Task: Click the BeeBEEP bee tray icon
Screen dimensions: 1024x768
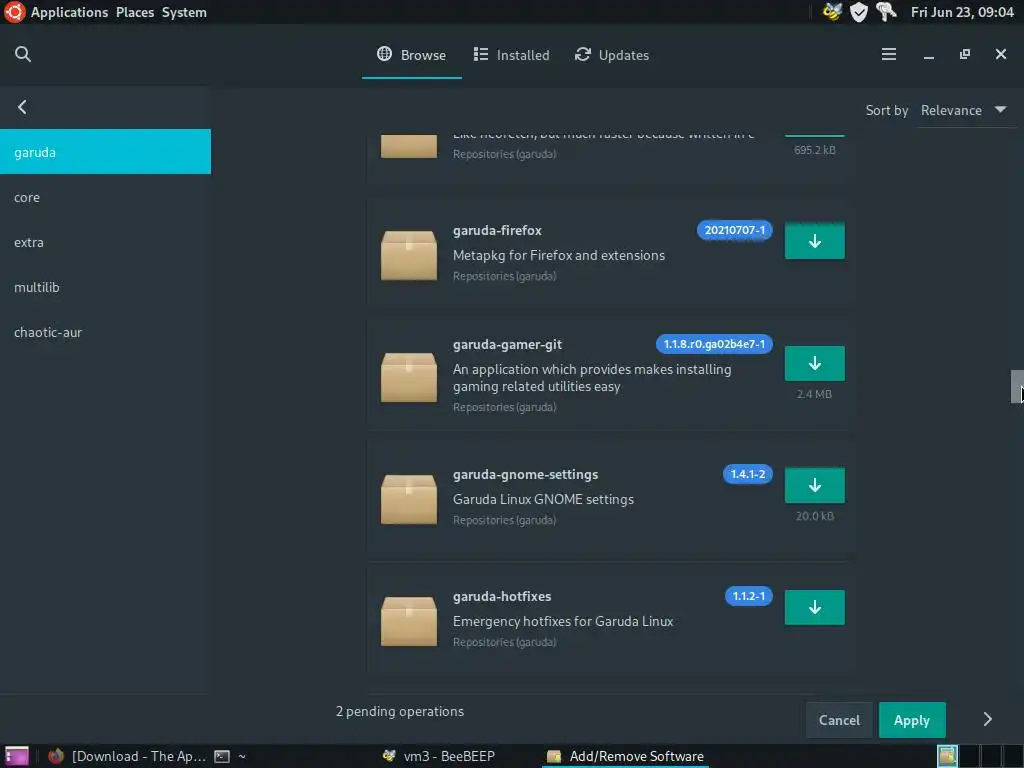Action: click(x=832, y=12)
